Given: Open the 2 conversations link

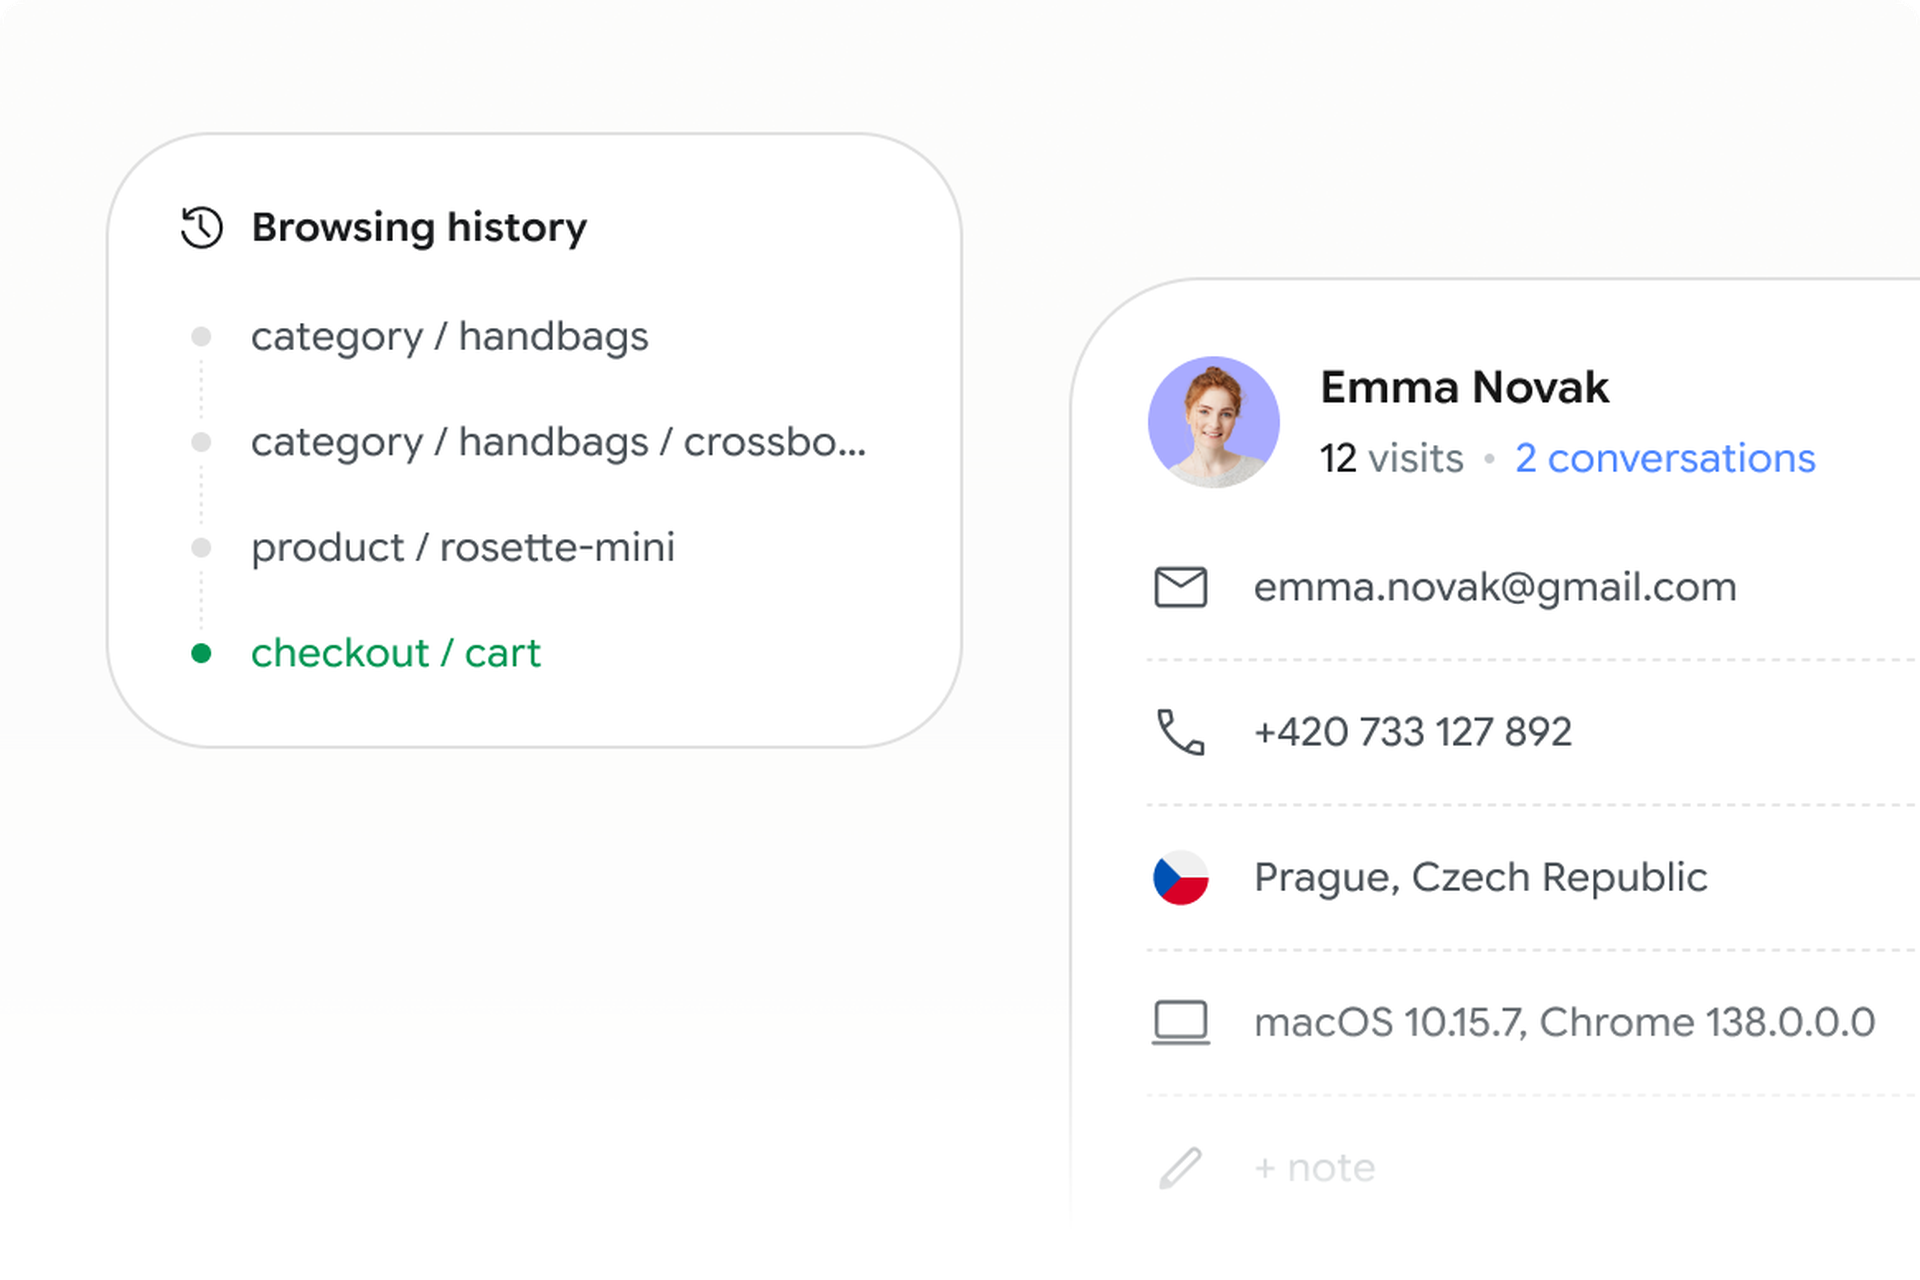Looking at the screenshot, I should pyautogui.click(x=1665, y=458).
